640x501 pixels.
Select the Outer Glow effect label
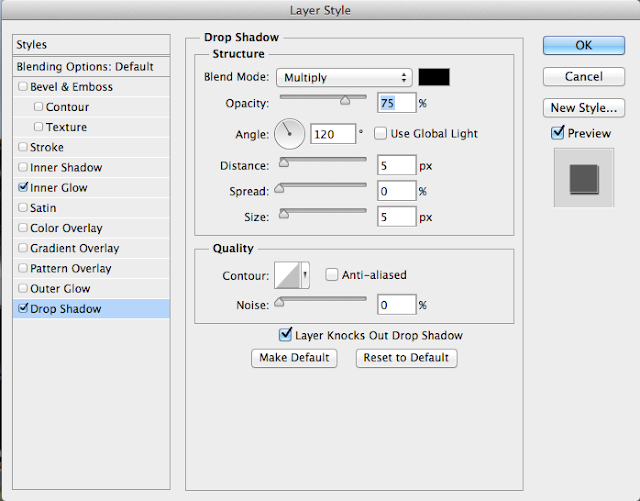coord(60,289)
